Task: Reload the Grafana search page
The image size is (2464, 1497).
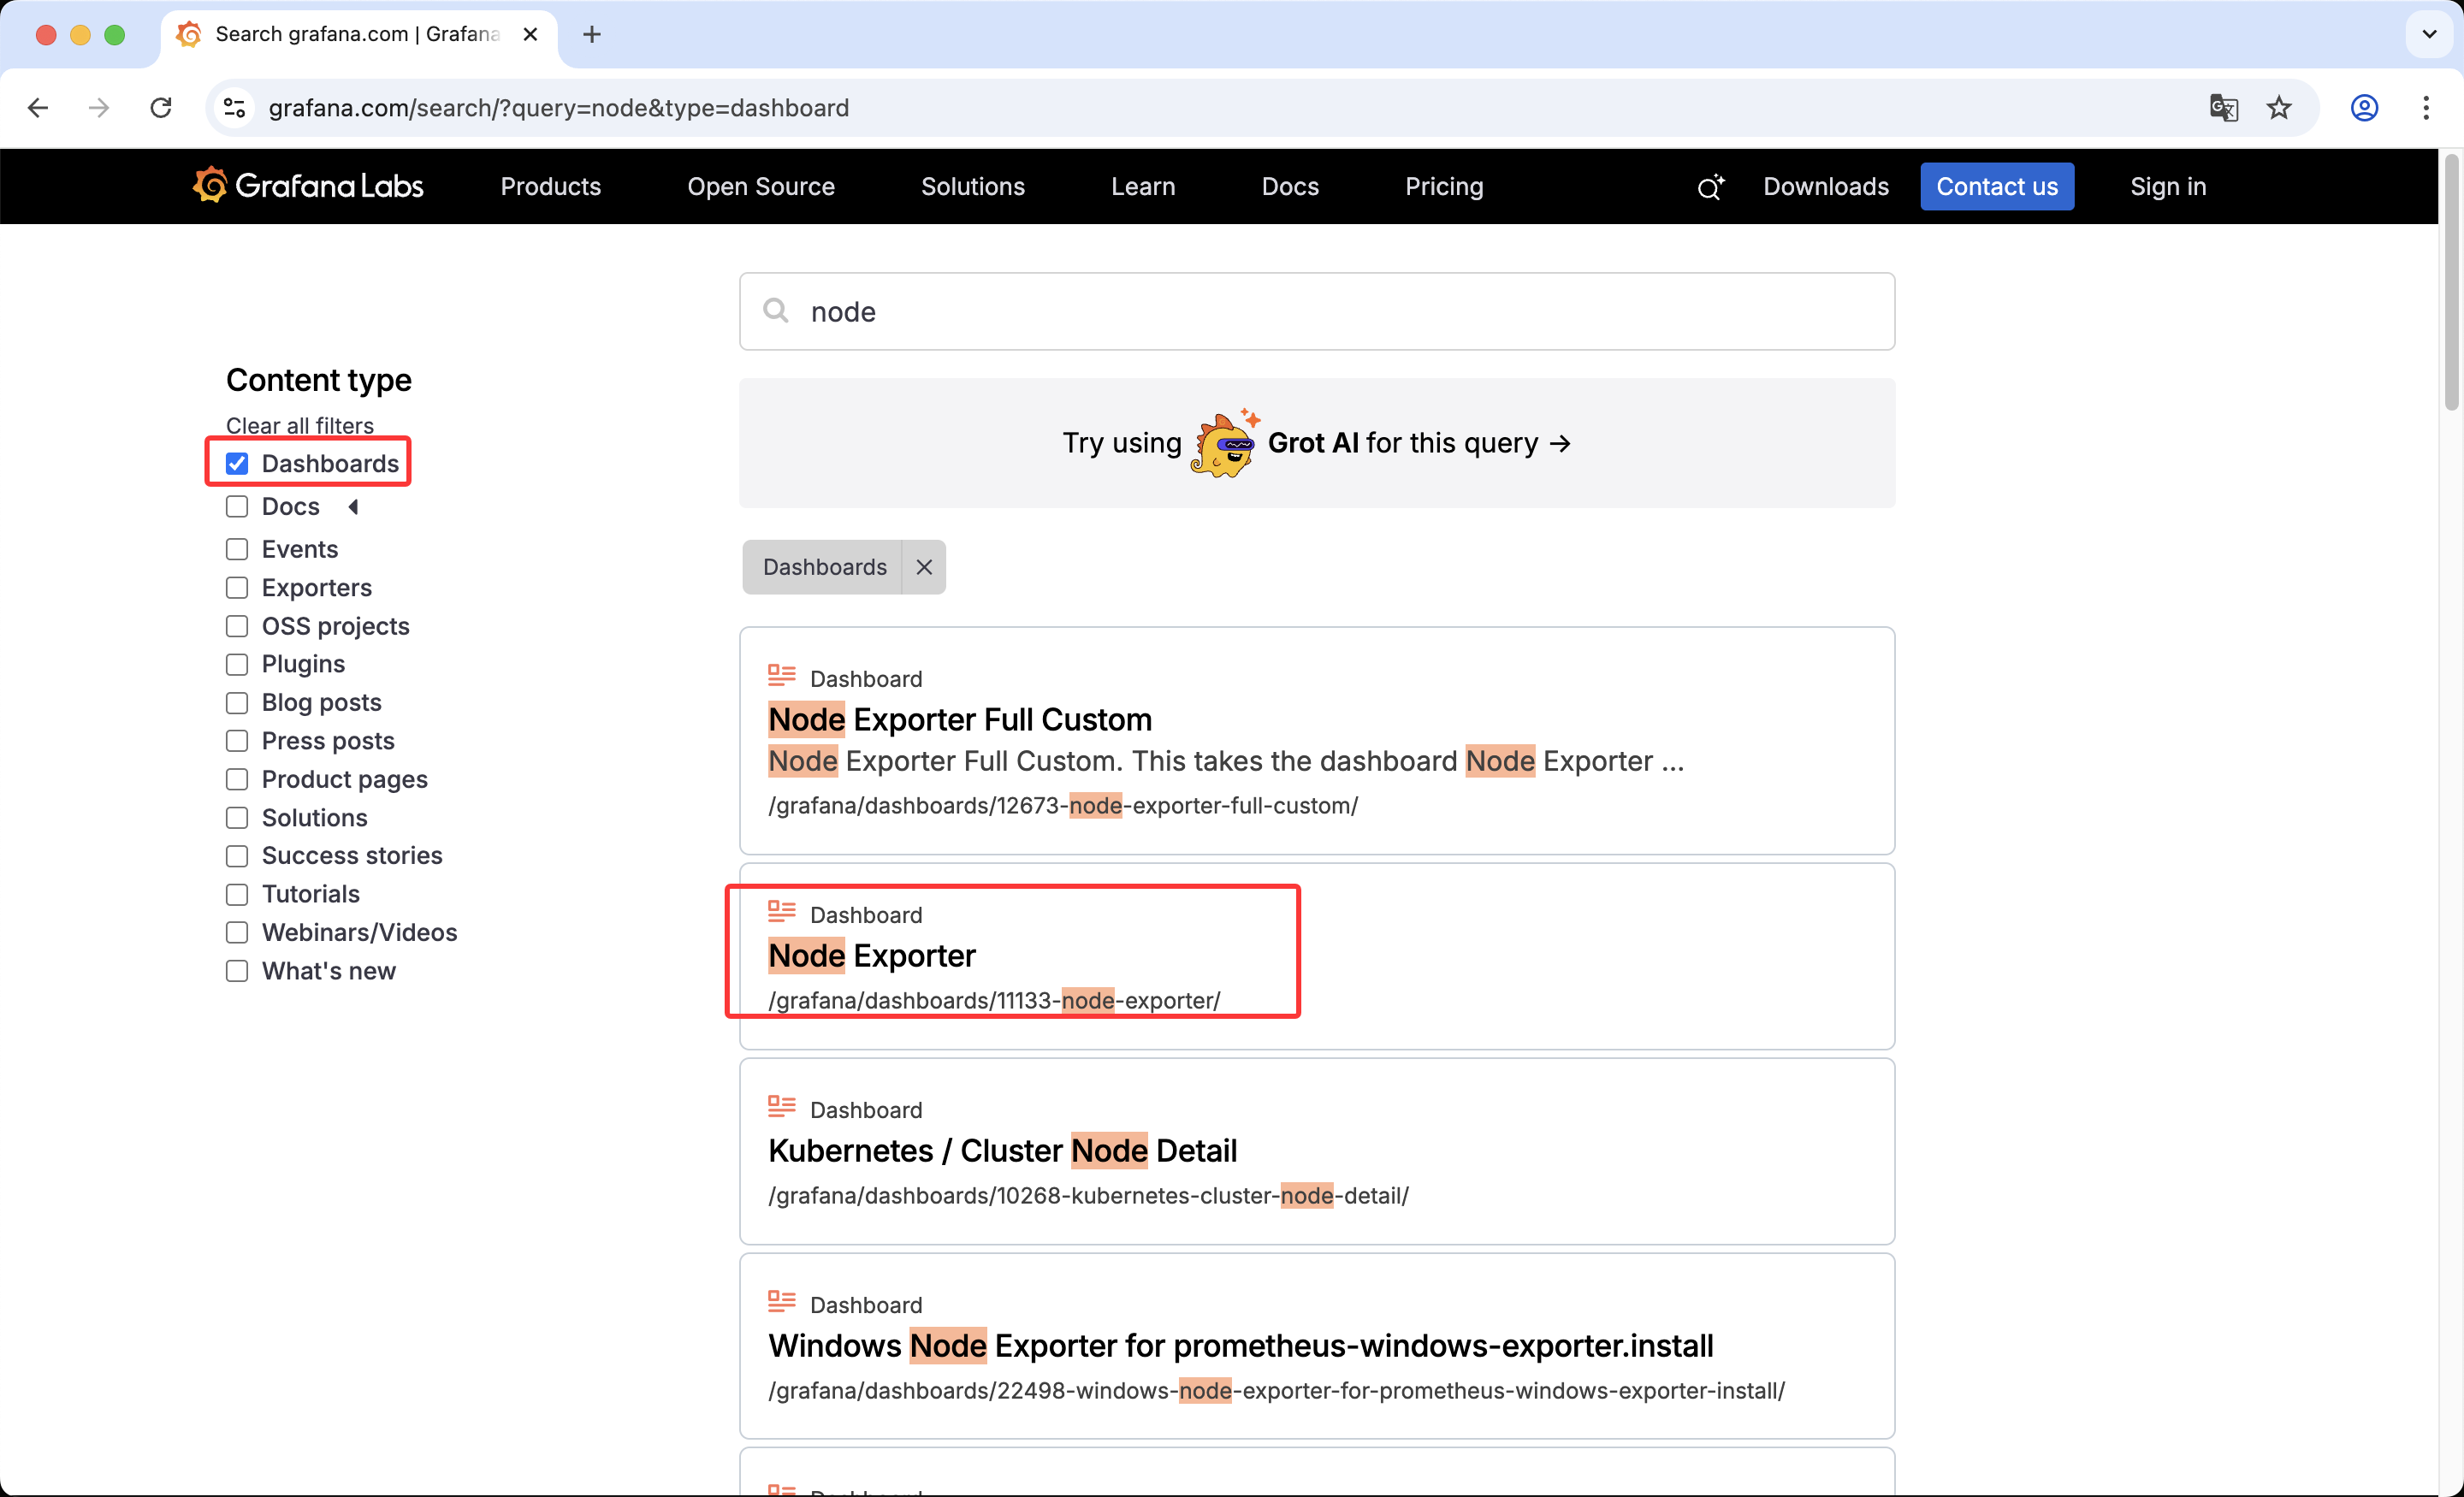Action: (160, 108)
